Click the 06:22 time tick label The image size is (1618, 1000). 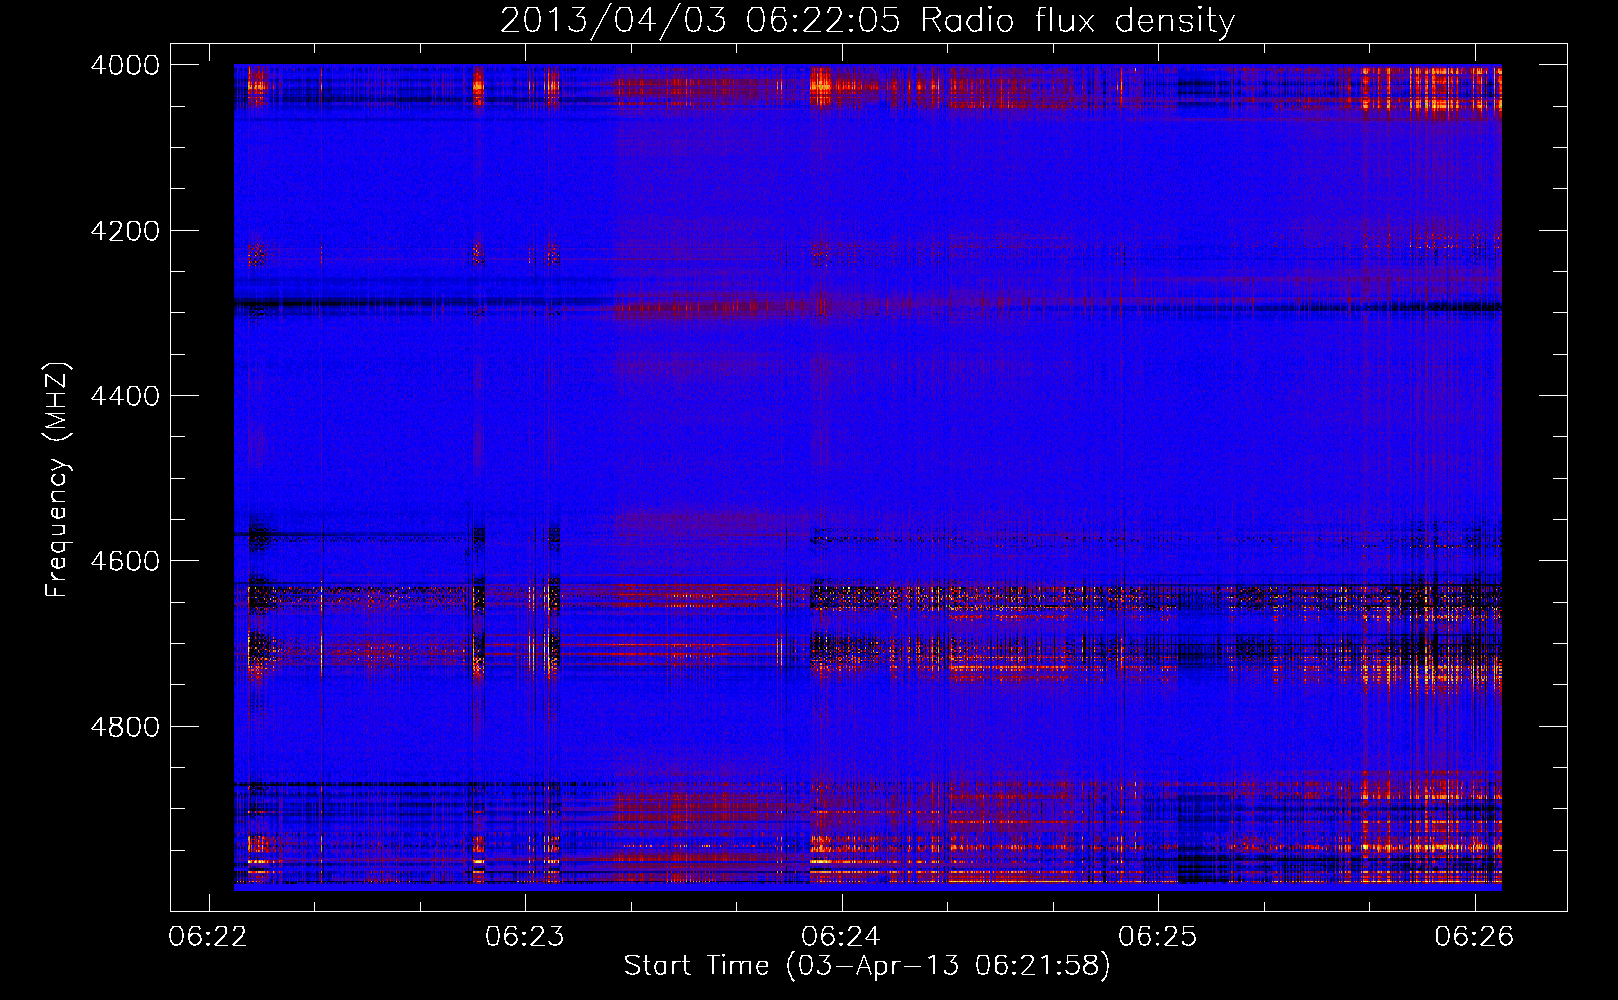click(208, 937)
